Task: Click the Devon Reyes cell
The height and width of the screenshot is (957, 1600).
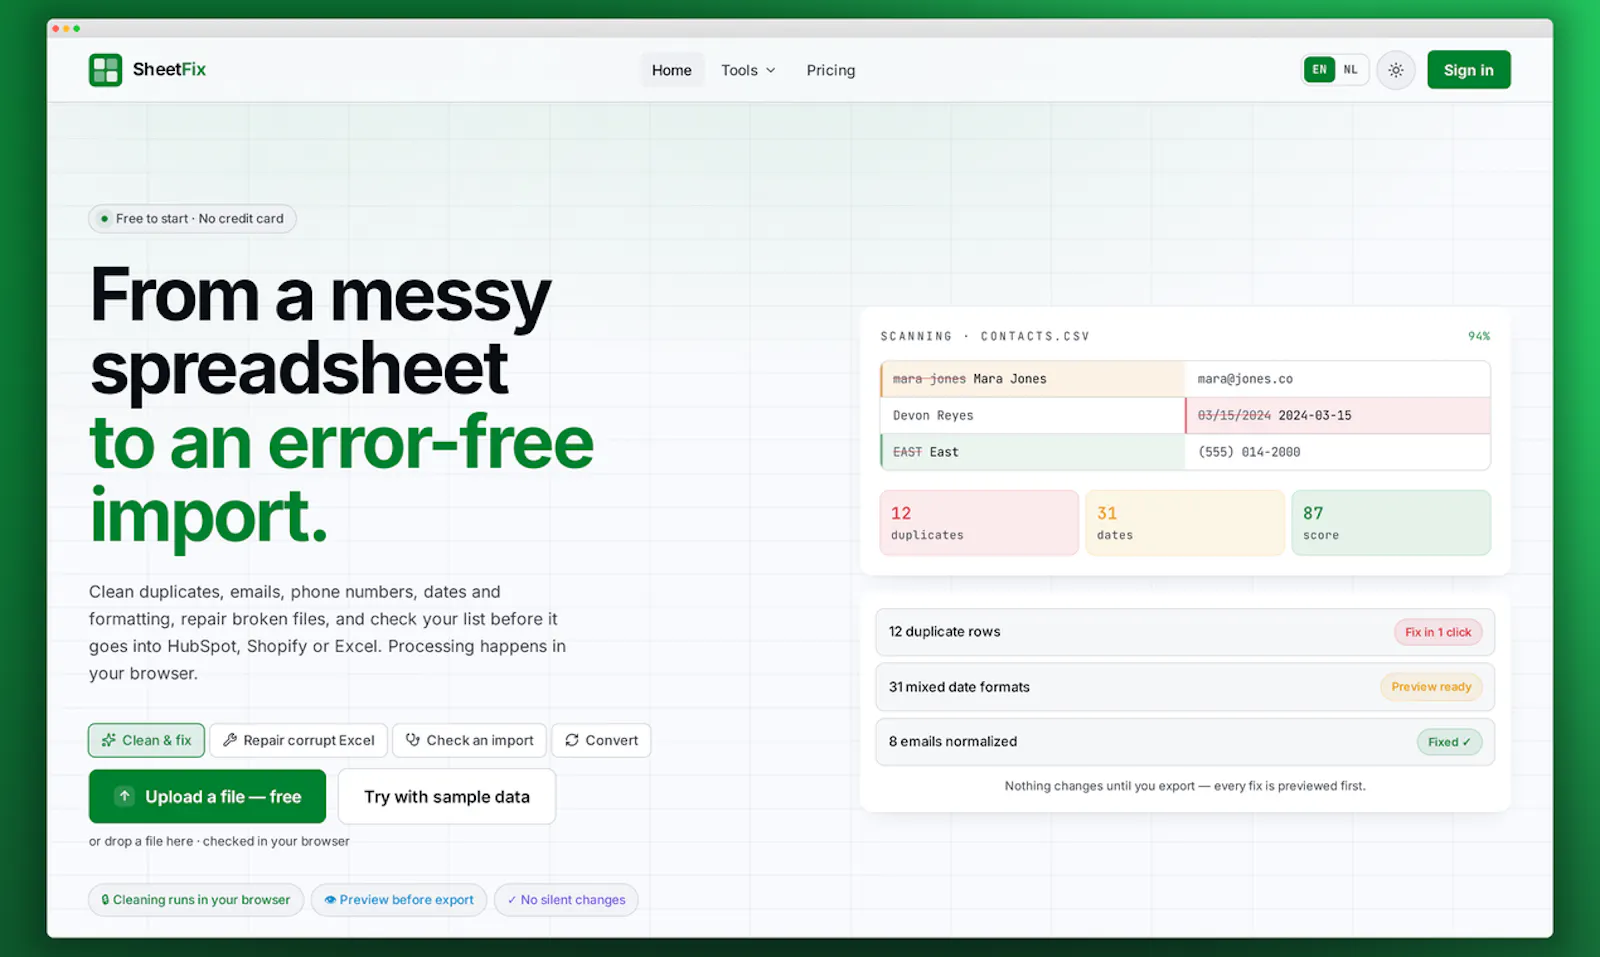Action: pyautogui.click(x=1032, y=415)
